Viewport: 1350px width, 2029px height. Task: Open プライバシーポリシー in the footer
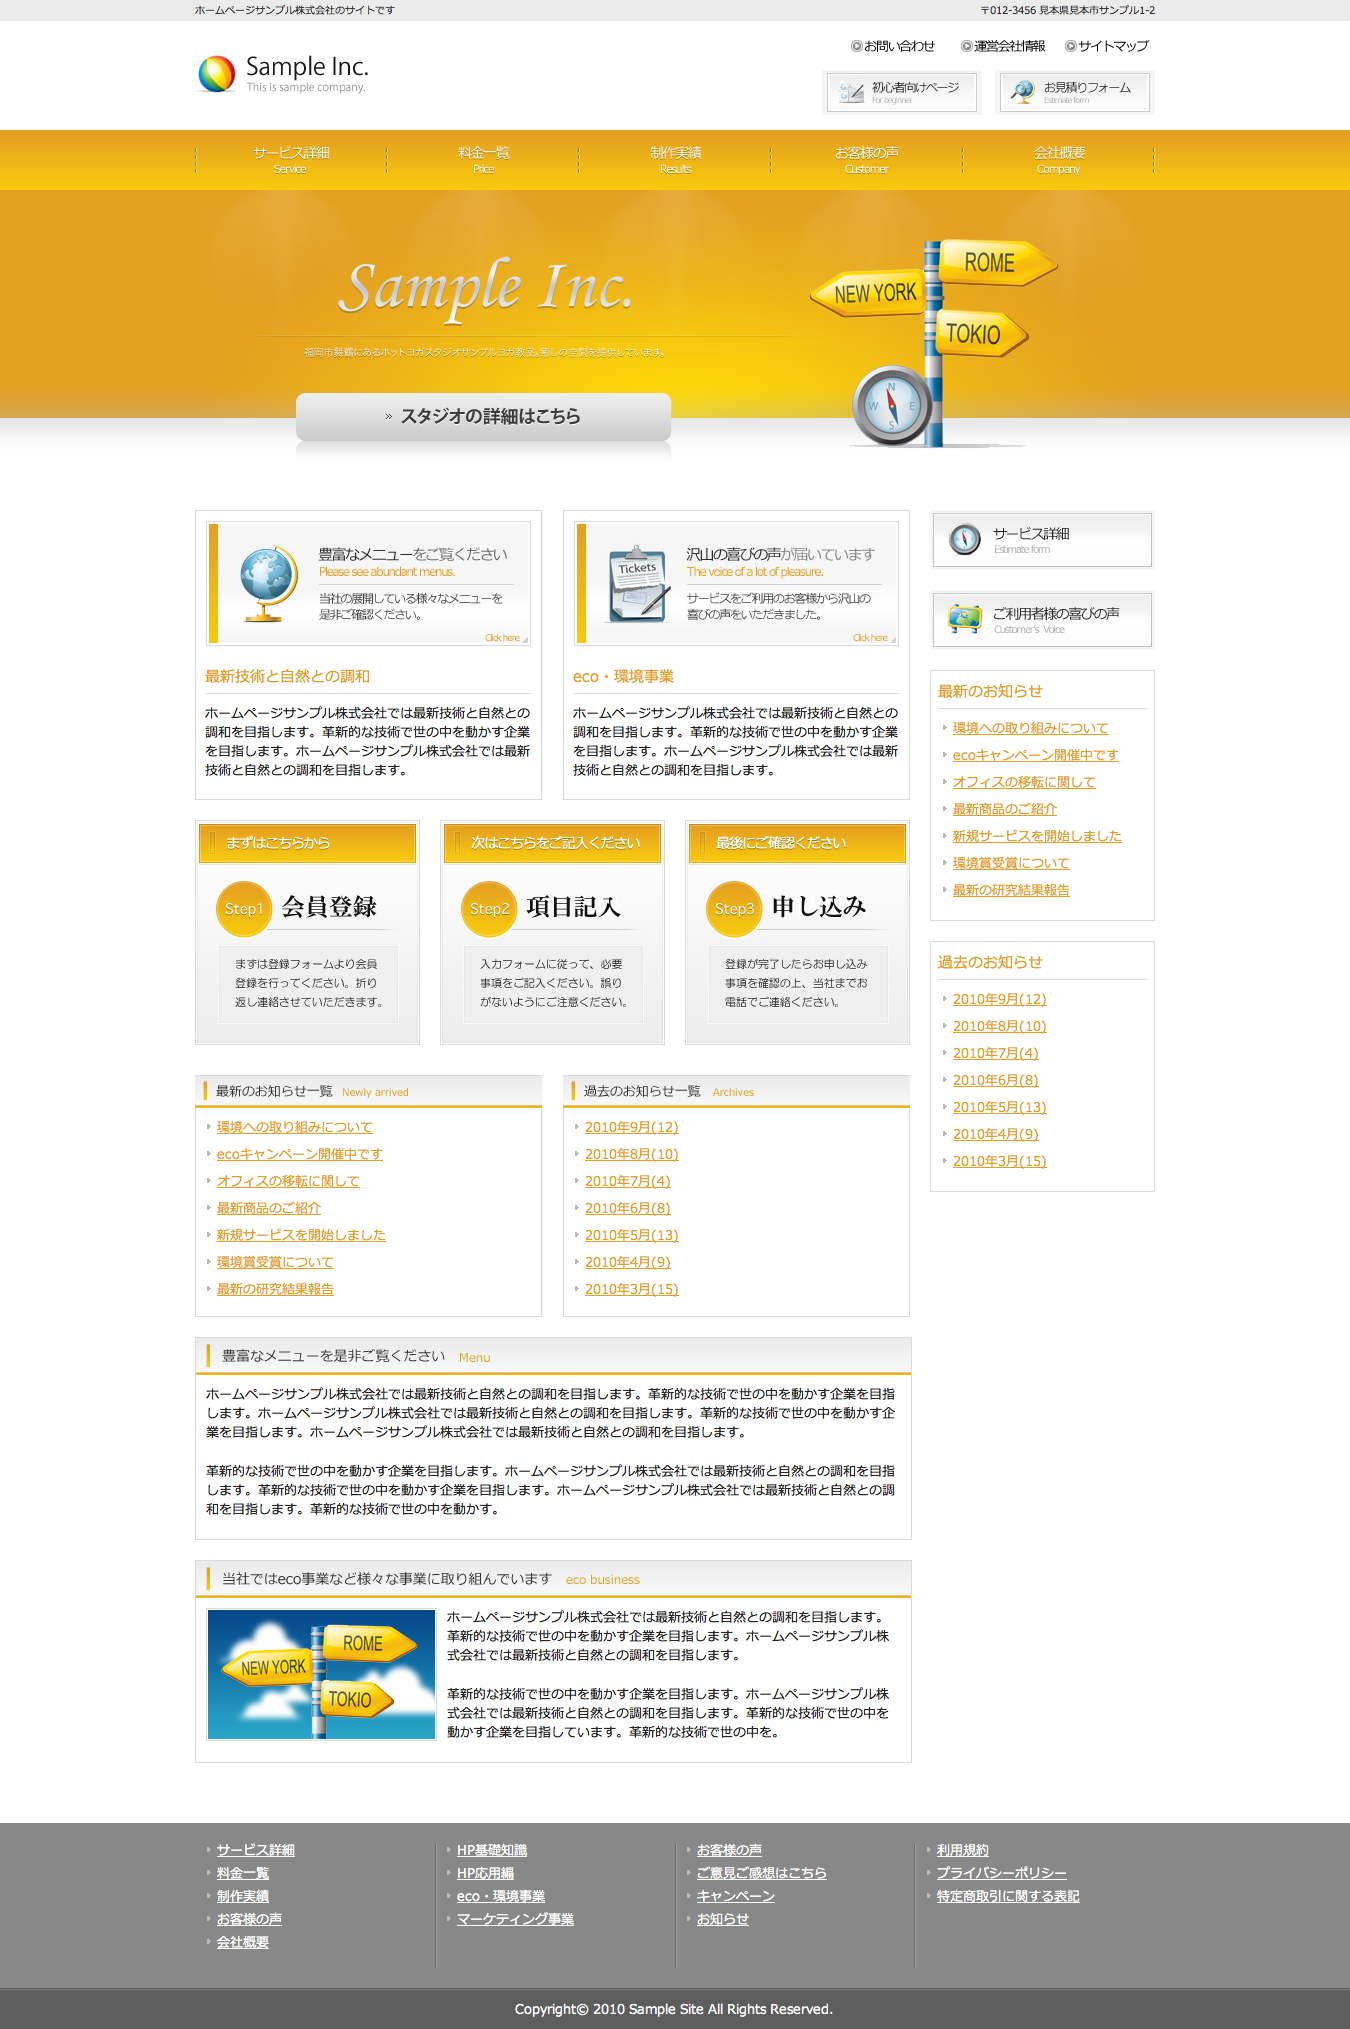[x=1001, y=1873]
